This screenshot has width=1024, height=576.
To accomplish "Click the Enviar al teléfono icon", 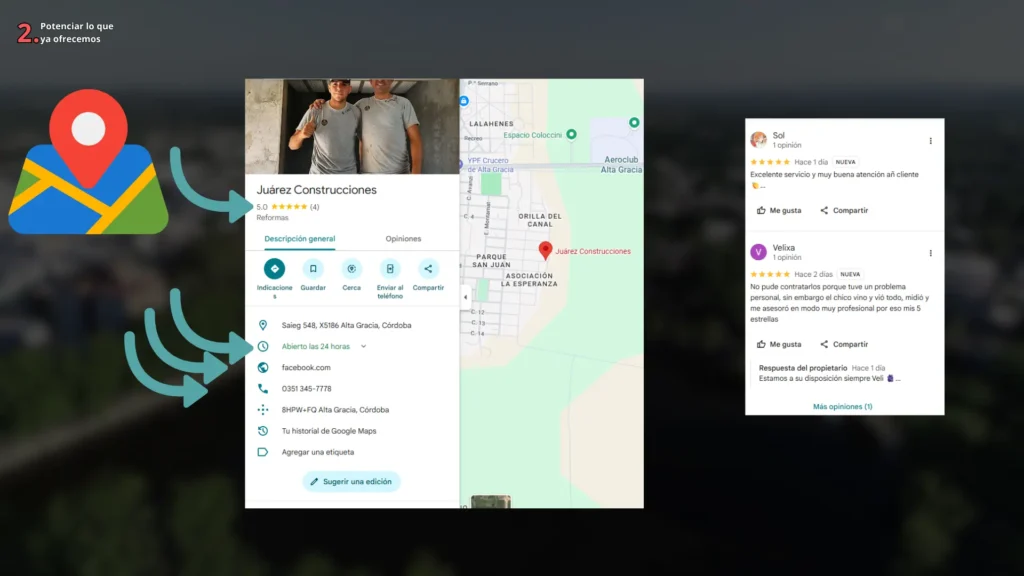I will tap(390, 268).
